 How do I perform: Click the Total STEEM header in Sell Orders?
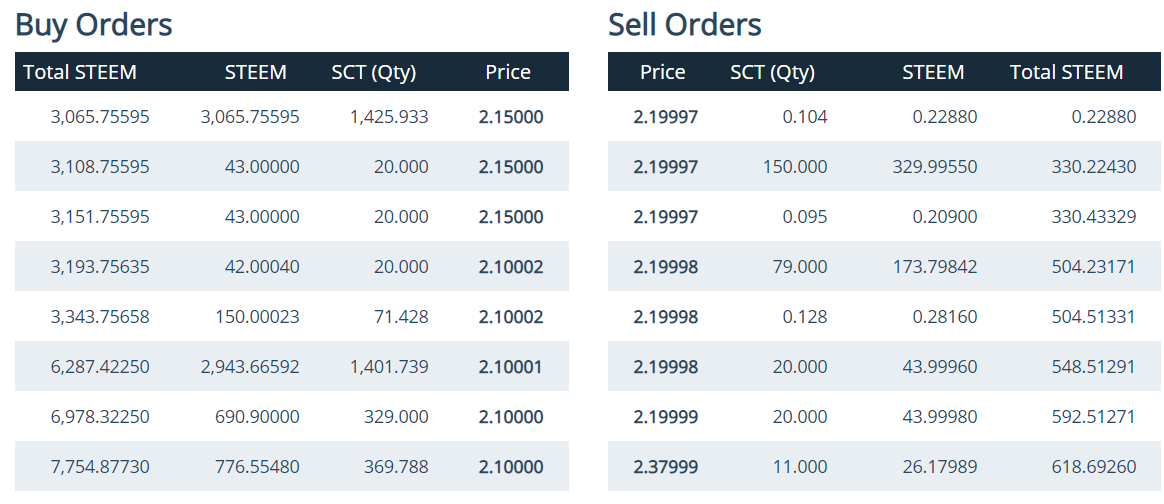(x=1066, y=72)
